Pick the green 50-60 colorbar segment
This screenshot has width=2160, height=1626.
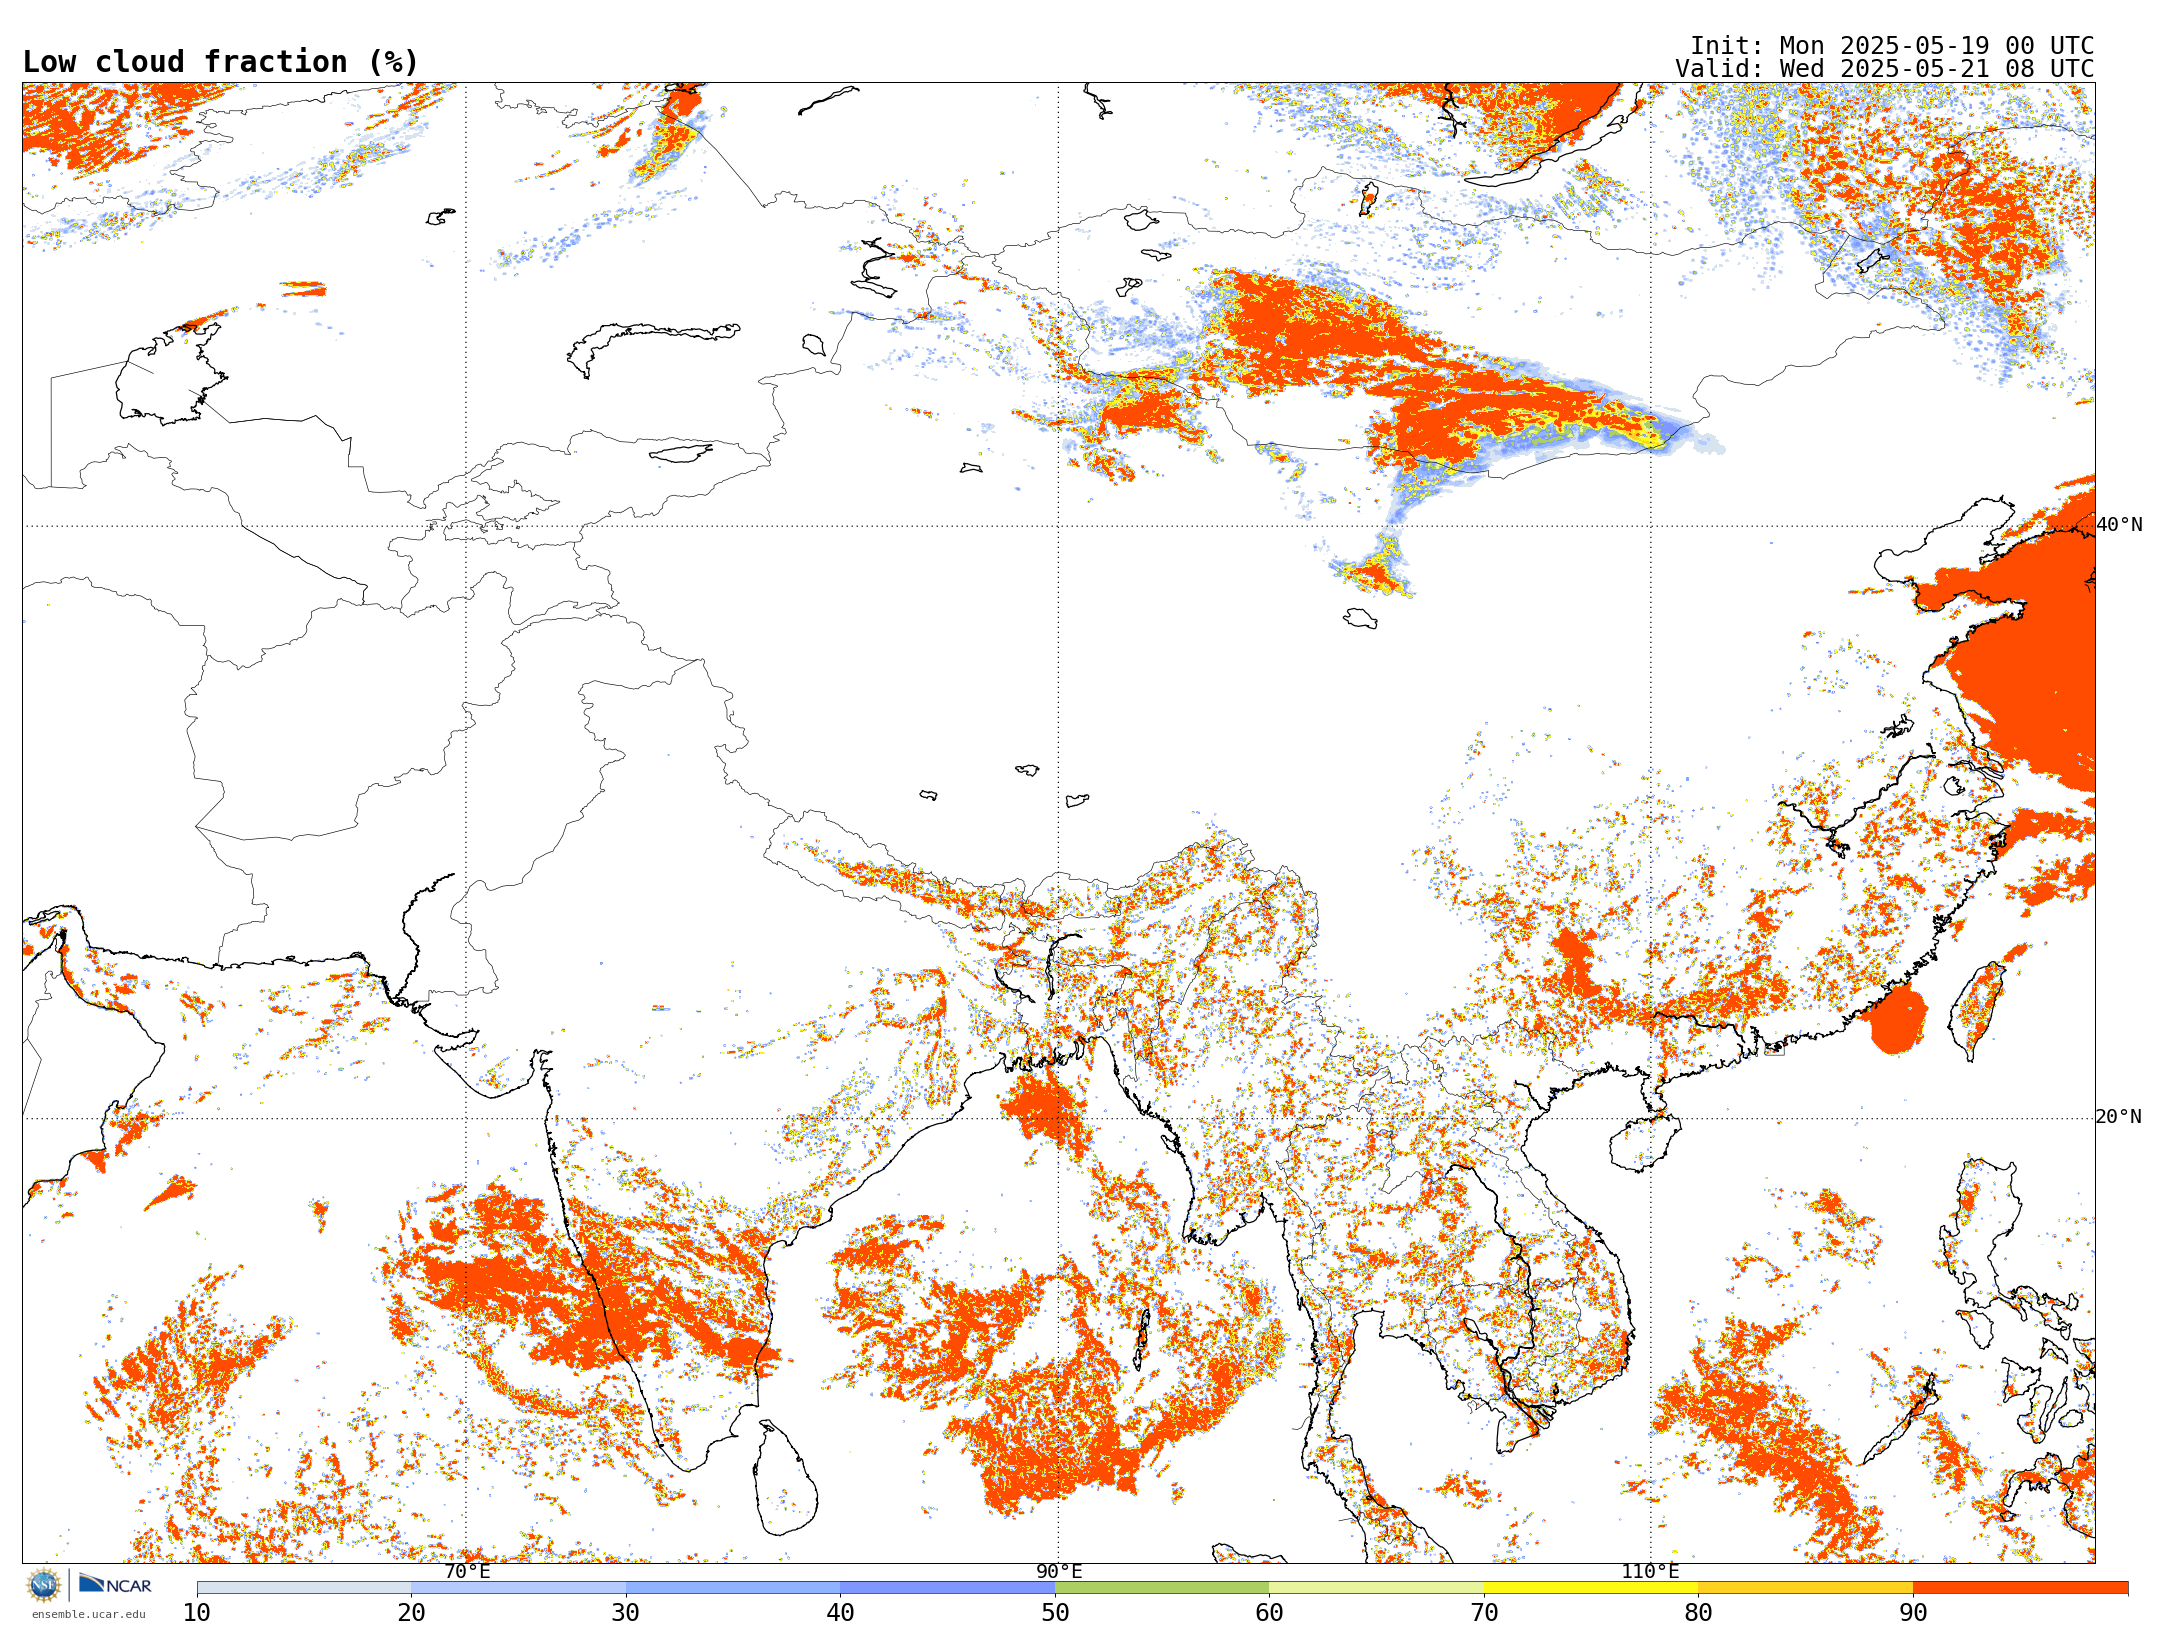(1162, 1588)
